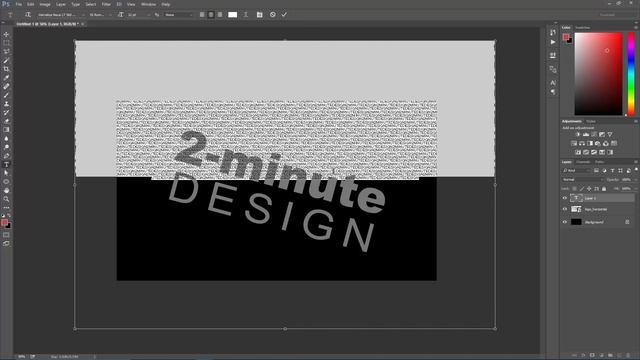Select the Path Selection tool
Screen dimensions: 640x360
click(6, 173)
